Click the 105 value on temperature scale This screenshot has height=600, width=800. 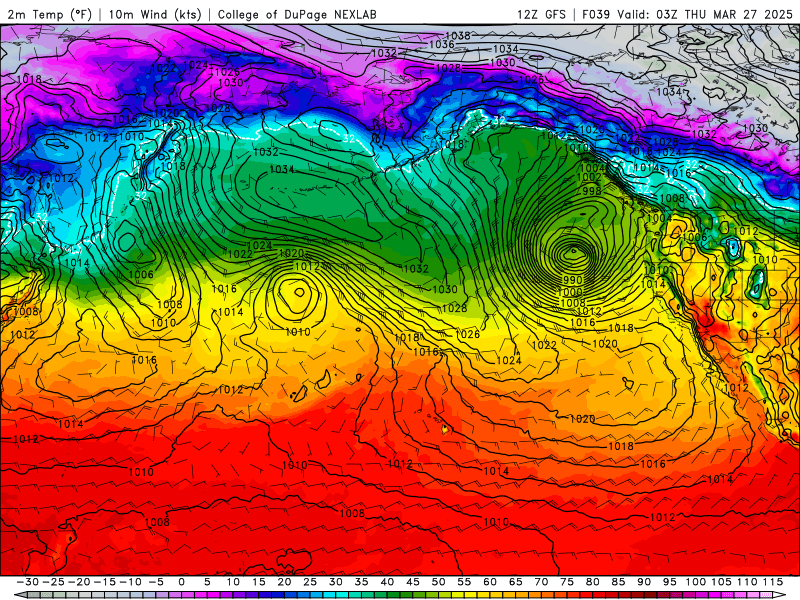click(x=721, y=582)
